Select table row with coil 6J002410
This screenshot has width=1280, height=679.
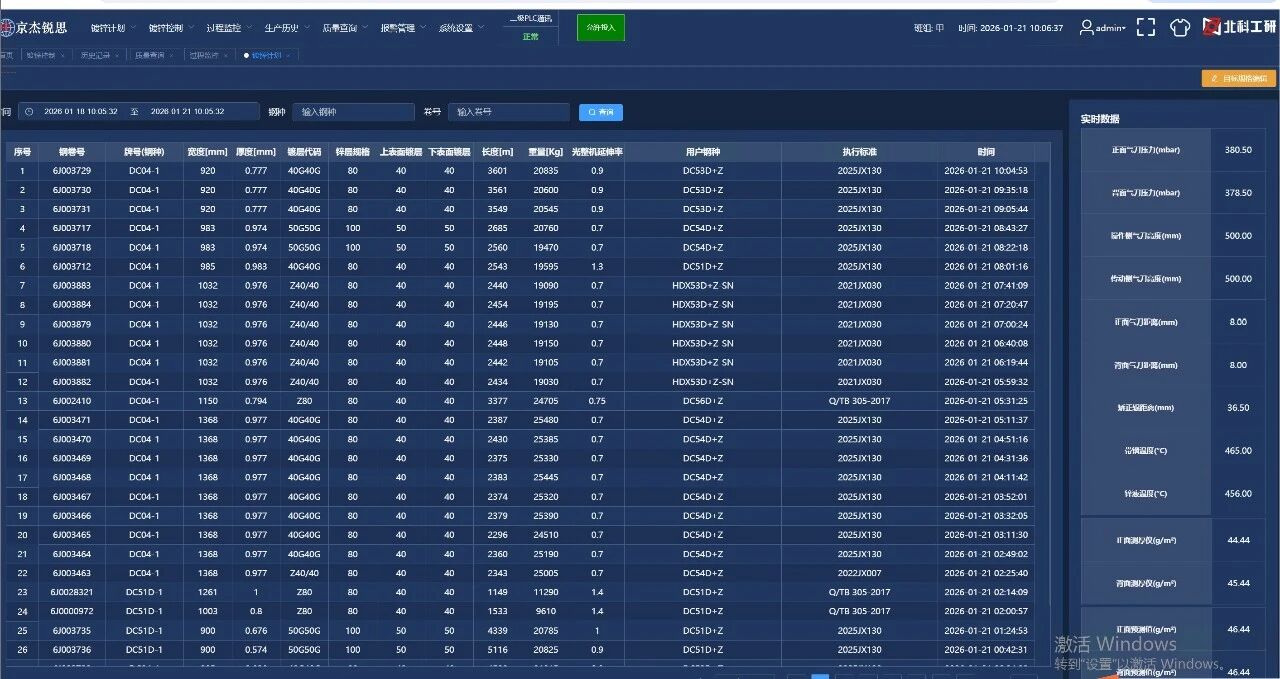(x=72, y=401)
